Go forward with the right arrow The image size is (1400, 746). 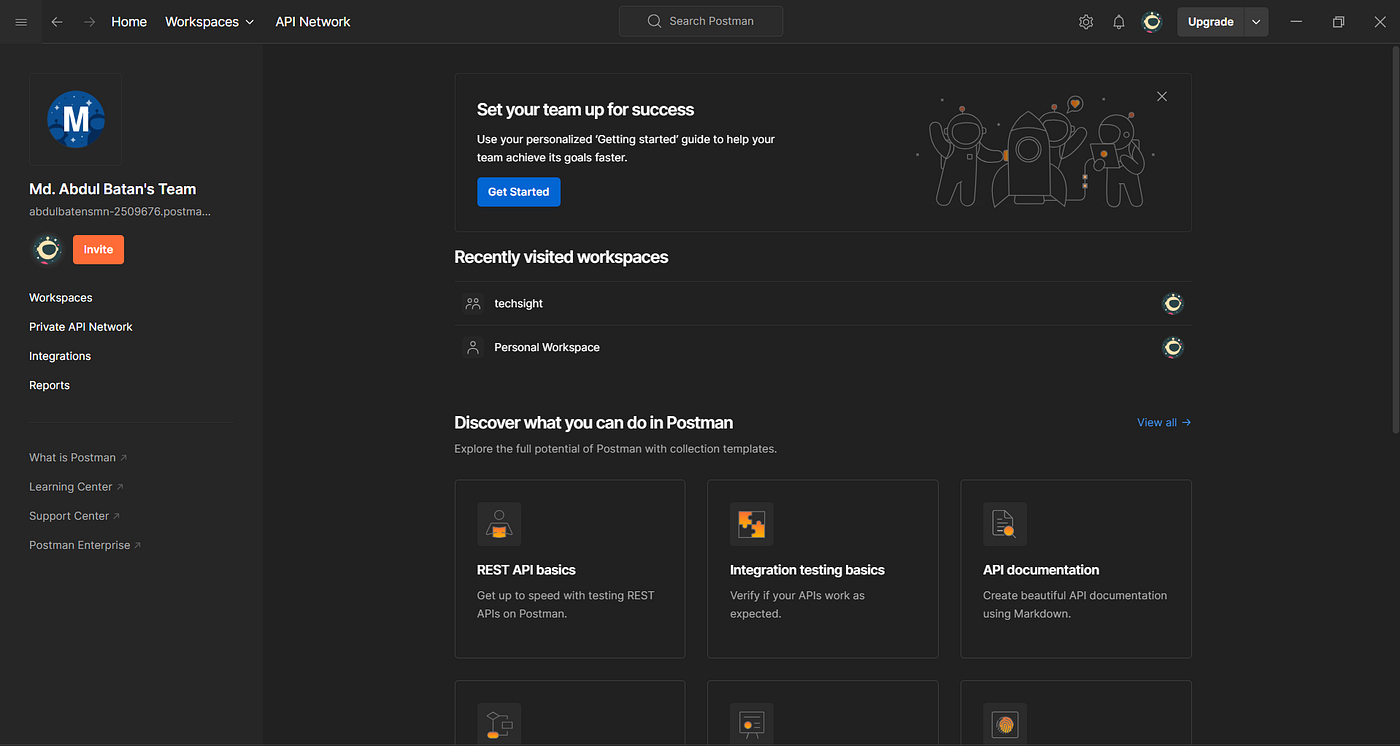tap(90, 22)
